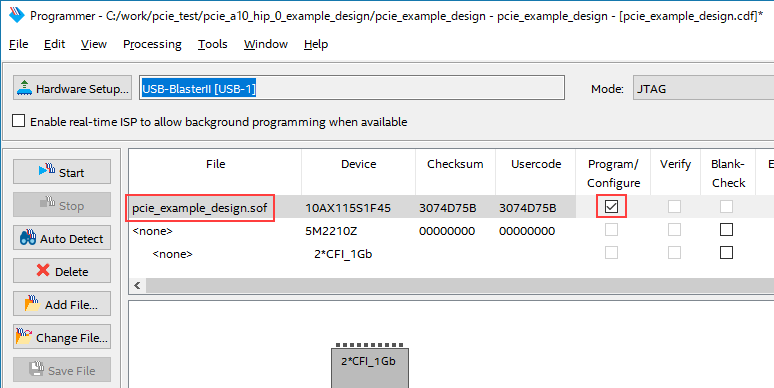Open the Tools menu

point(212,44)
